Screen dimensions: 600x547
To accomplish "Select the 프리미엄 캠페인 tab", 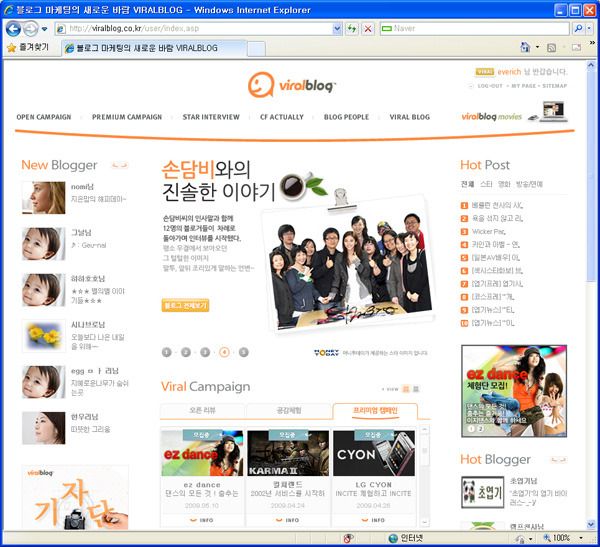I will (375, 411).
